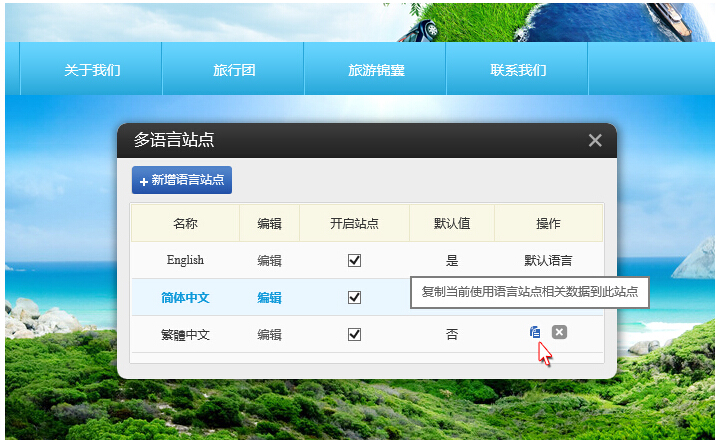Click the 默认值 column header
Image resolution: width=716 pixels, height=440 pixels.
point(452,223)
